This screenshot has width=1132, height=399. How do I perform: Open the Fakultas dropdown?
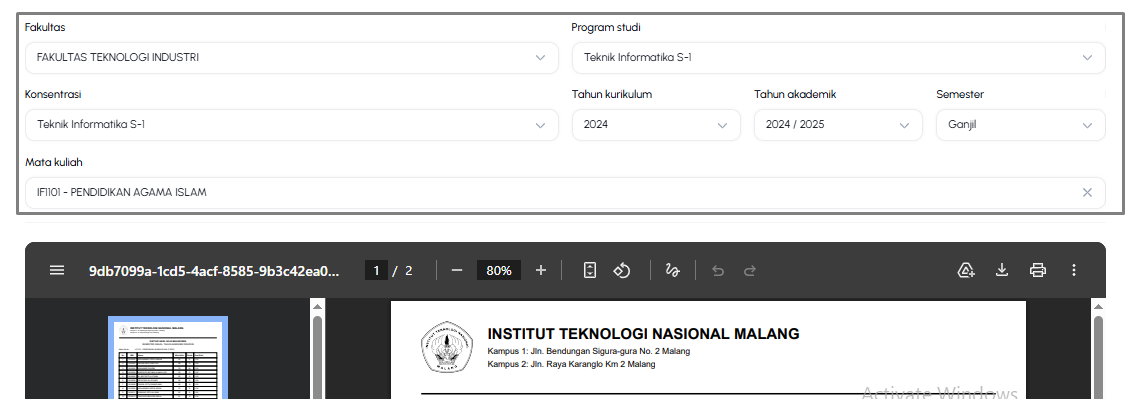(292, 58)
